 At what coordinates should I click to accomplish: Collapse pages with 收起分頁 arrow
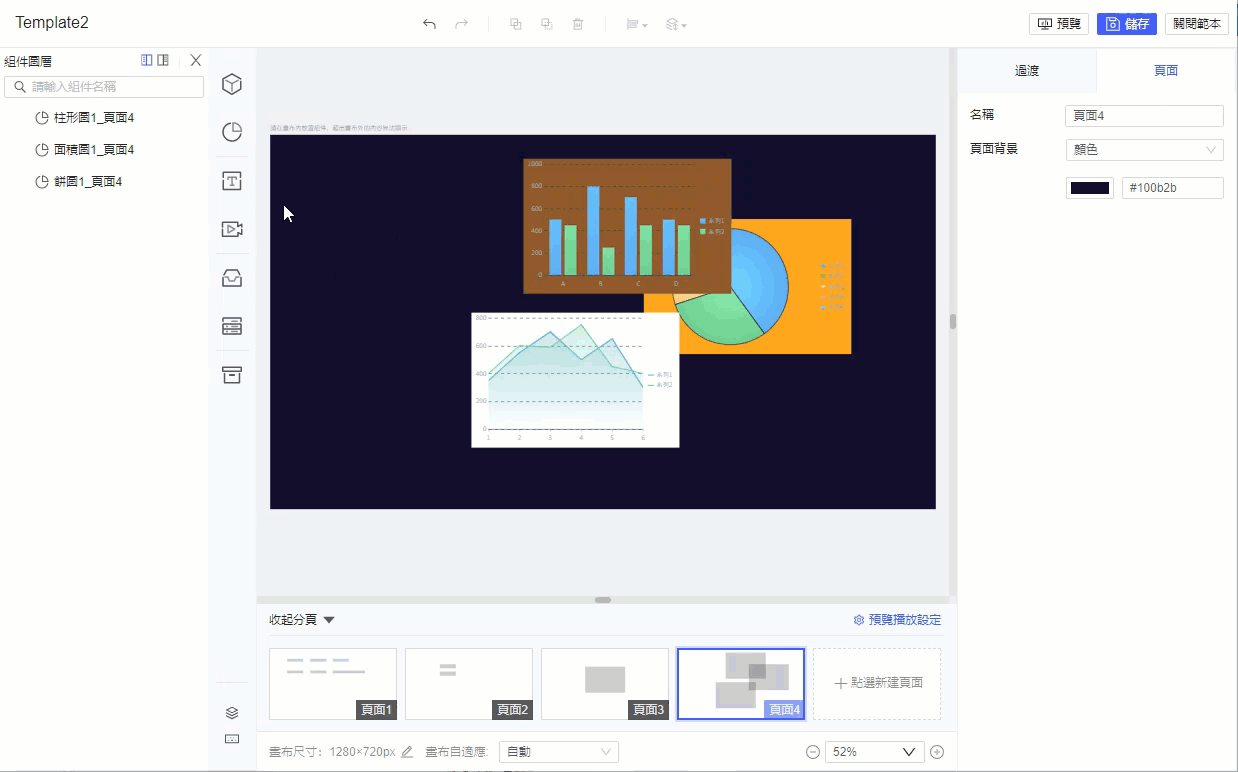329,620
